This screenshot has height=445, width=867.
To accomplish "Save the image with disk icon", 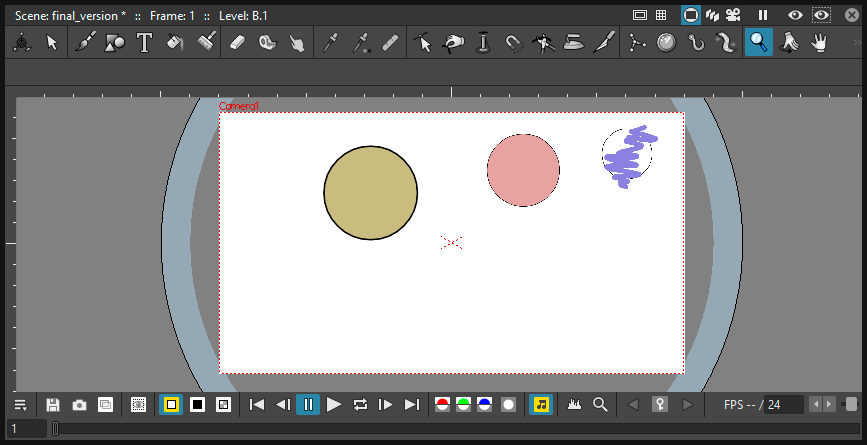I will (53, 405).
